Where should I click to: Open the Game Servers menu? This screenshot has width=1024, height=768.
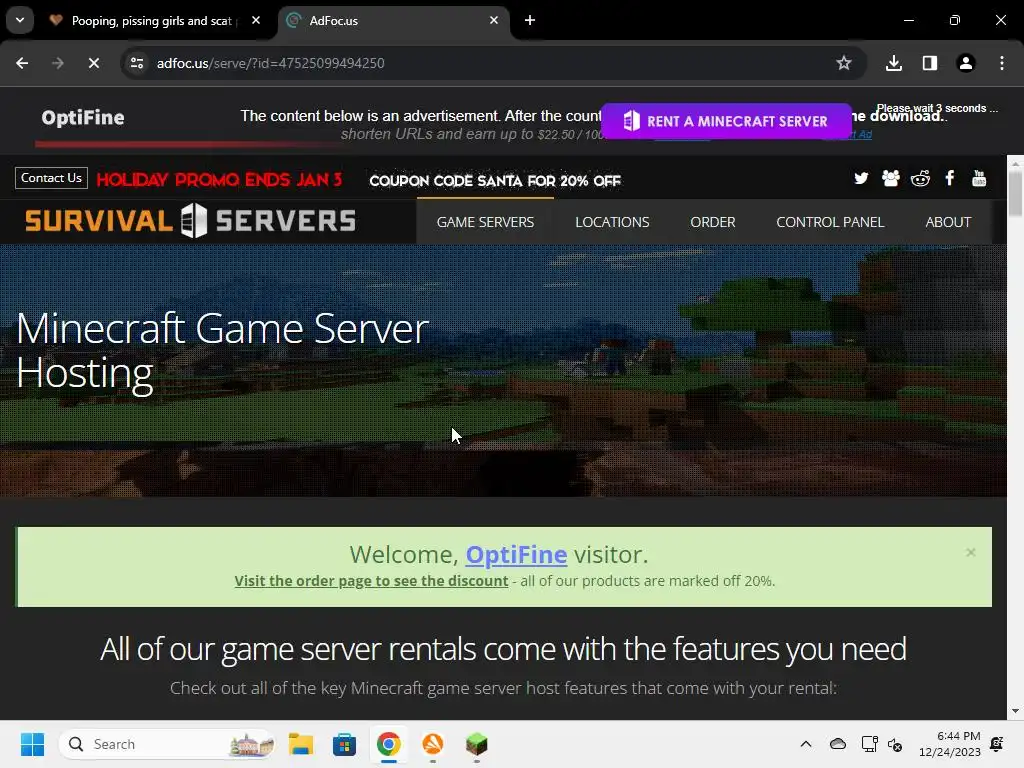pos(485,222)
